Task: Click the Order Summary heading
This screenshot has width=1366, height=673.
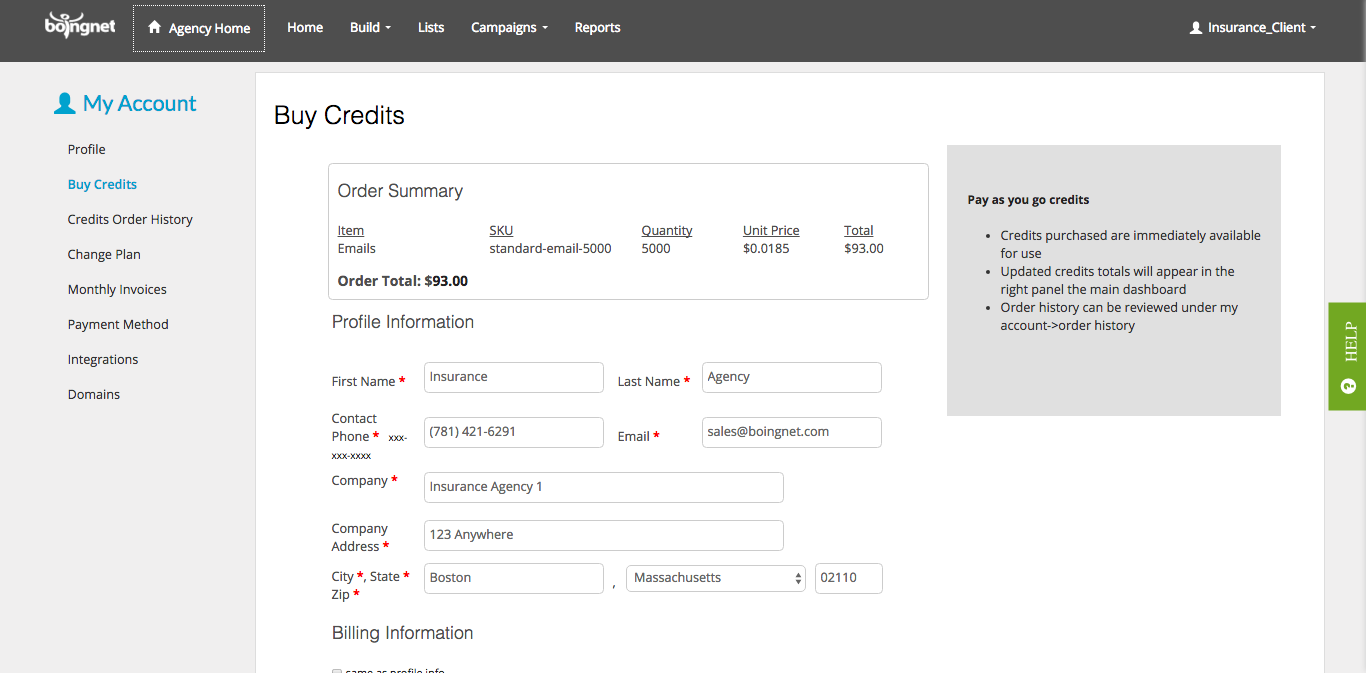Action: pos(400,191)
